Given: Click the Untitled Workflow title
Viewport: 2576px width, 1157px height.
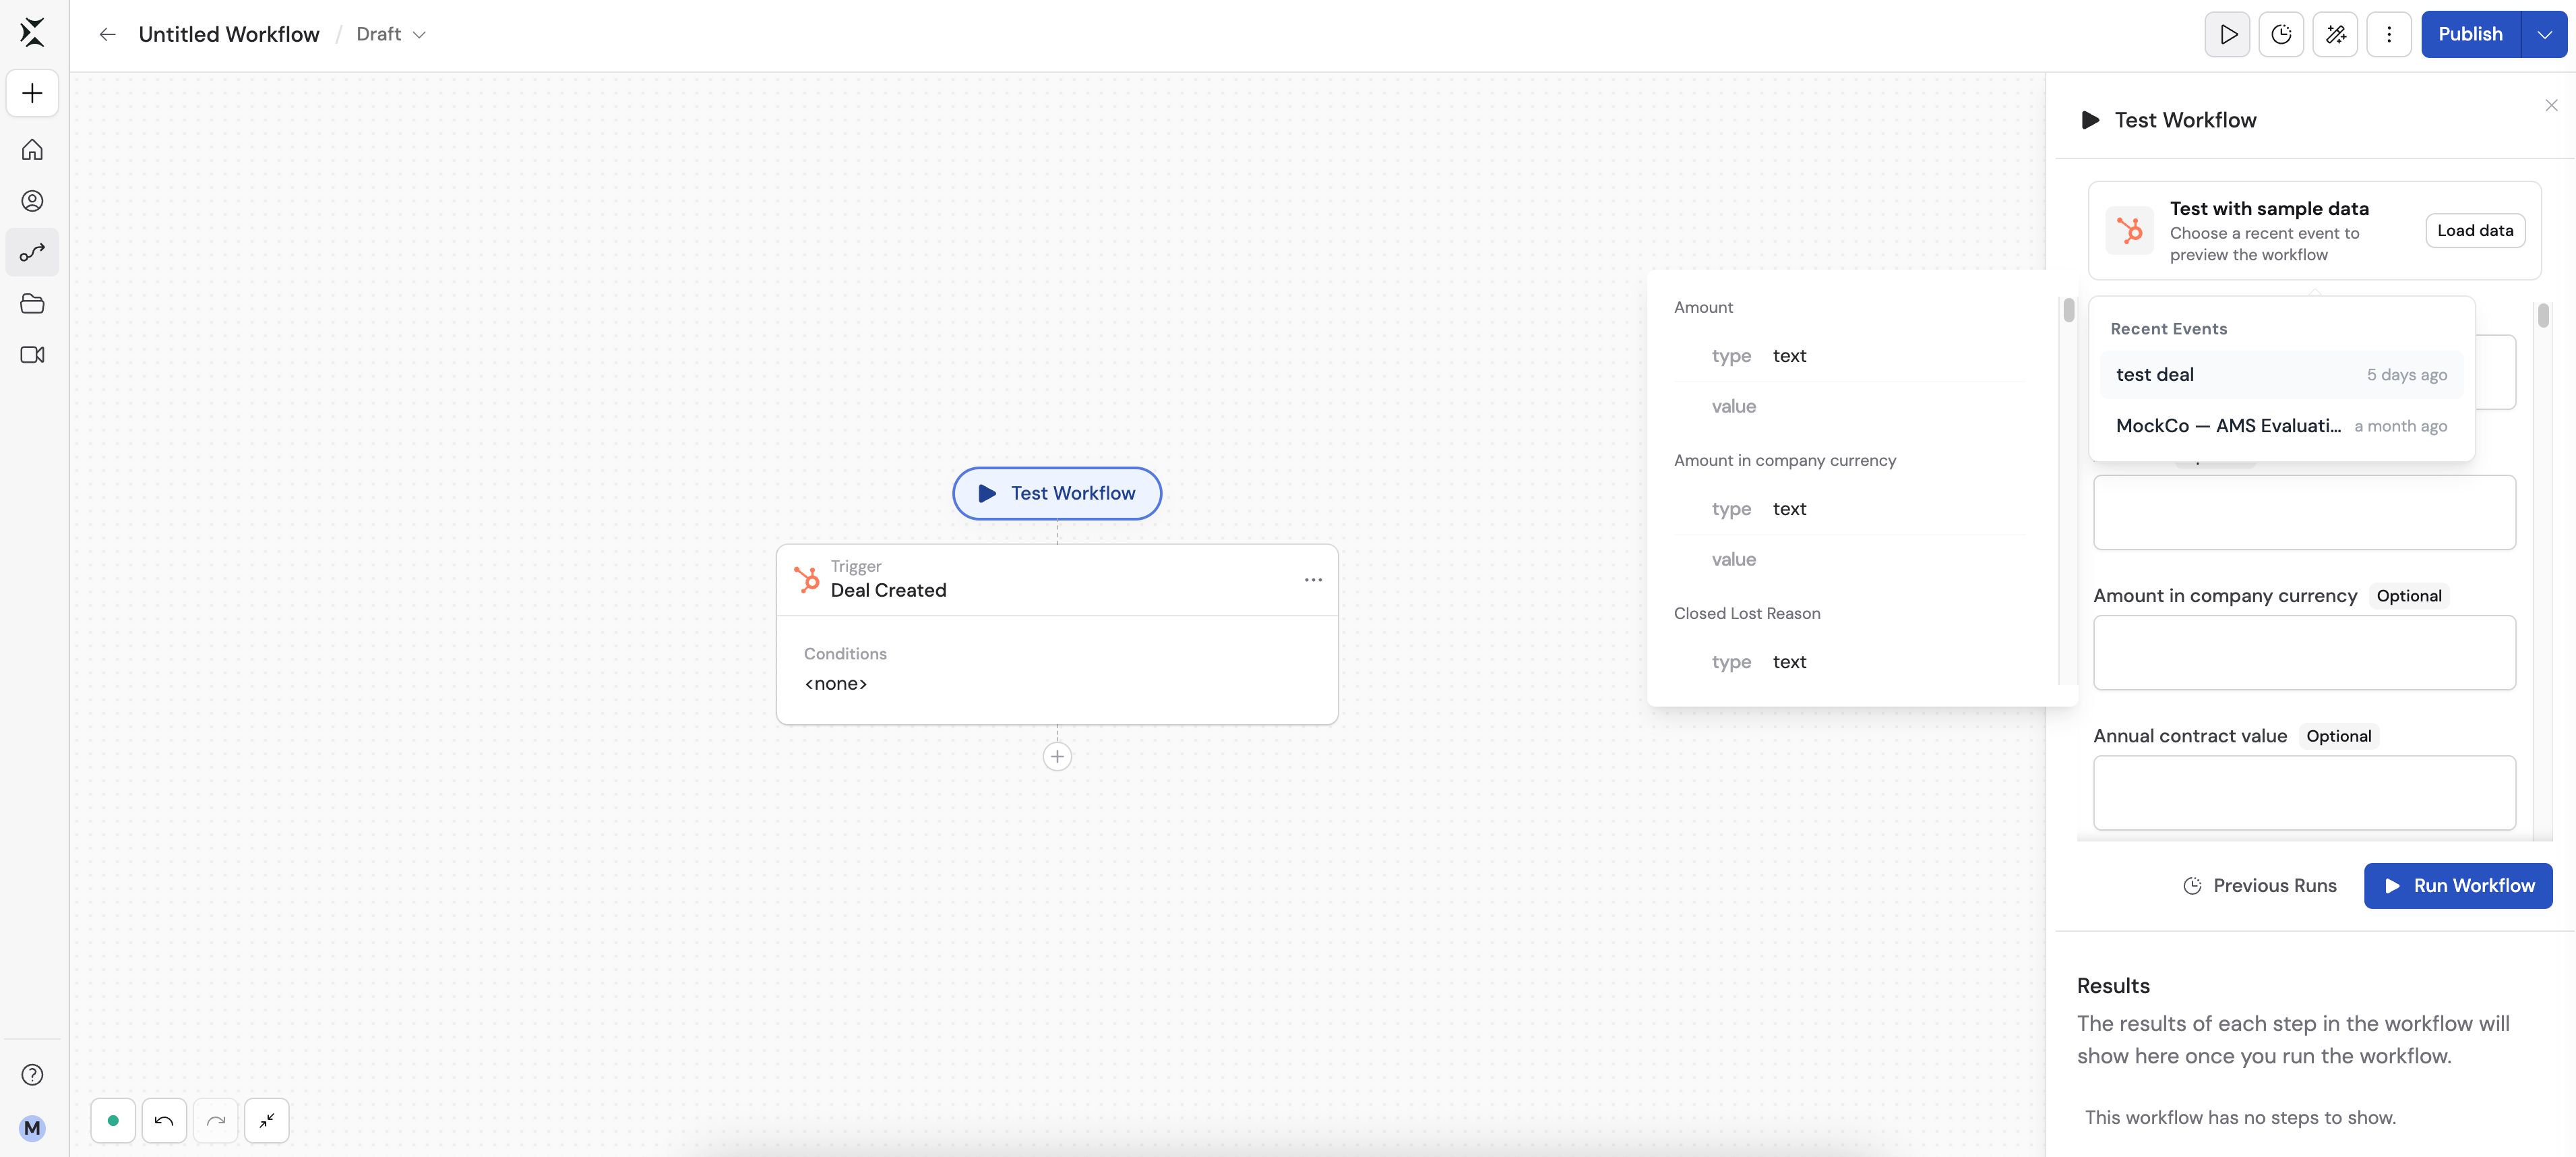Looking at the screenshot, I should tap(229, 35).
